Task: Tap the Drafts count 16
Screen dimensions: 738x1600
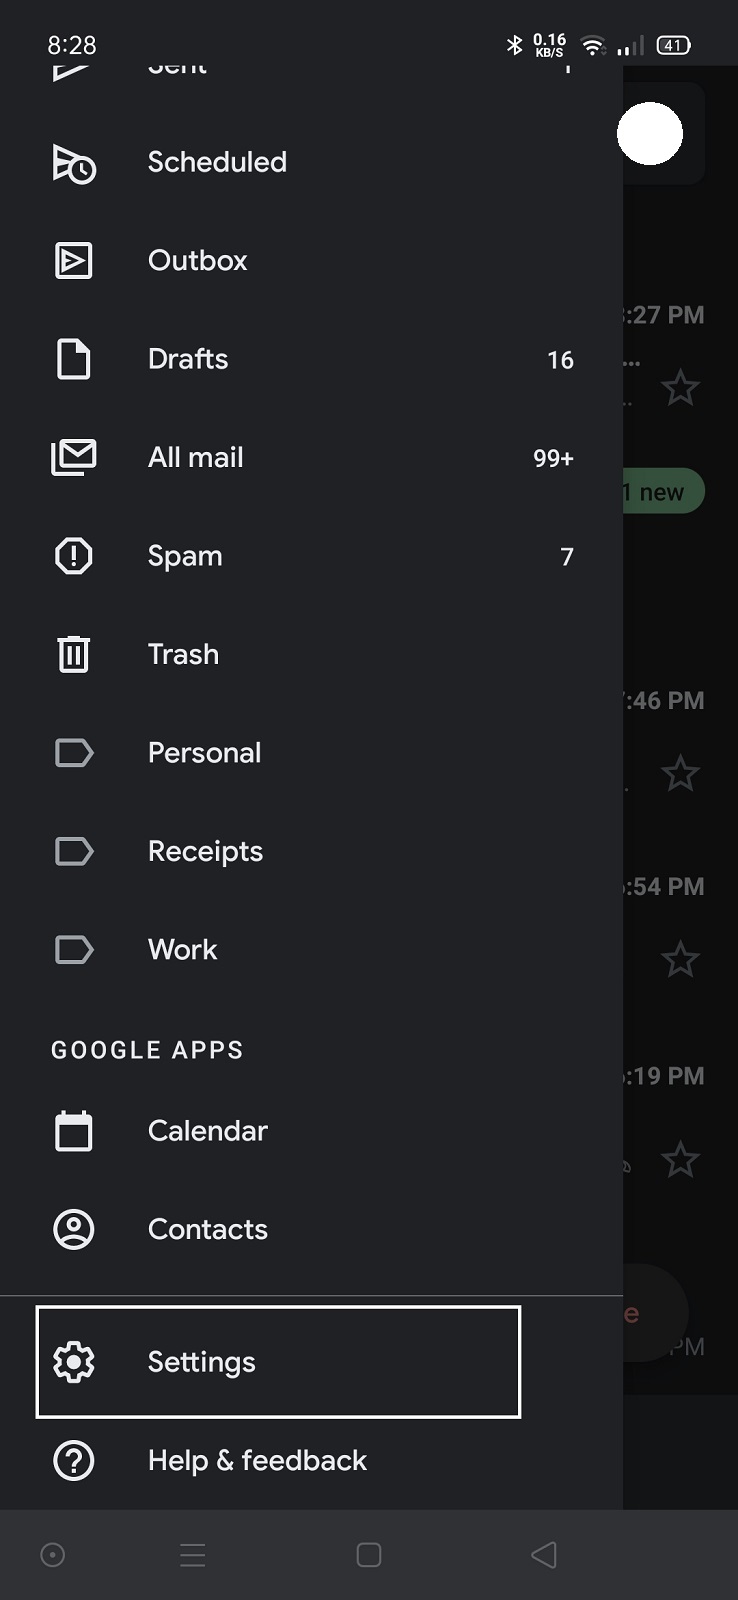Action: click(x=560, y=360)
